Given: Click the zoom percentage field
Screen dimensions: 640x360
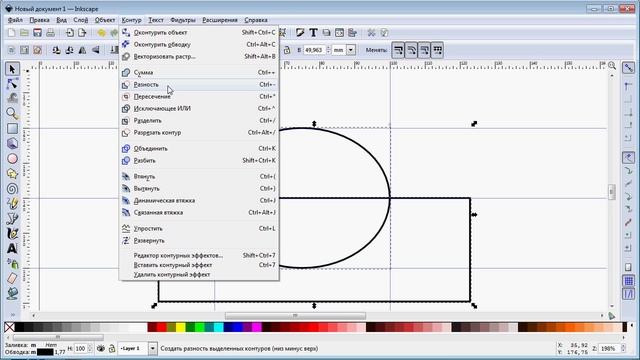Looking at the screenshot, I should coord(609,349).
